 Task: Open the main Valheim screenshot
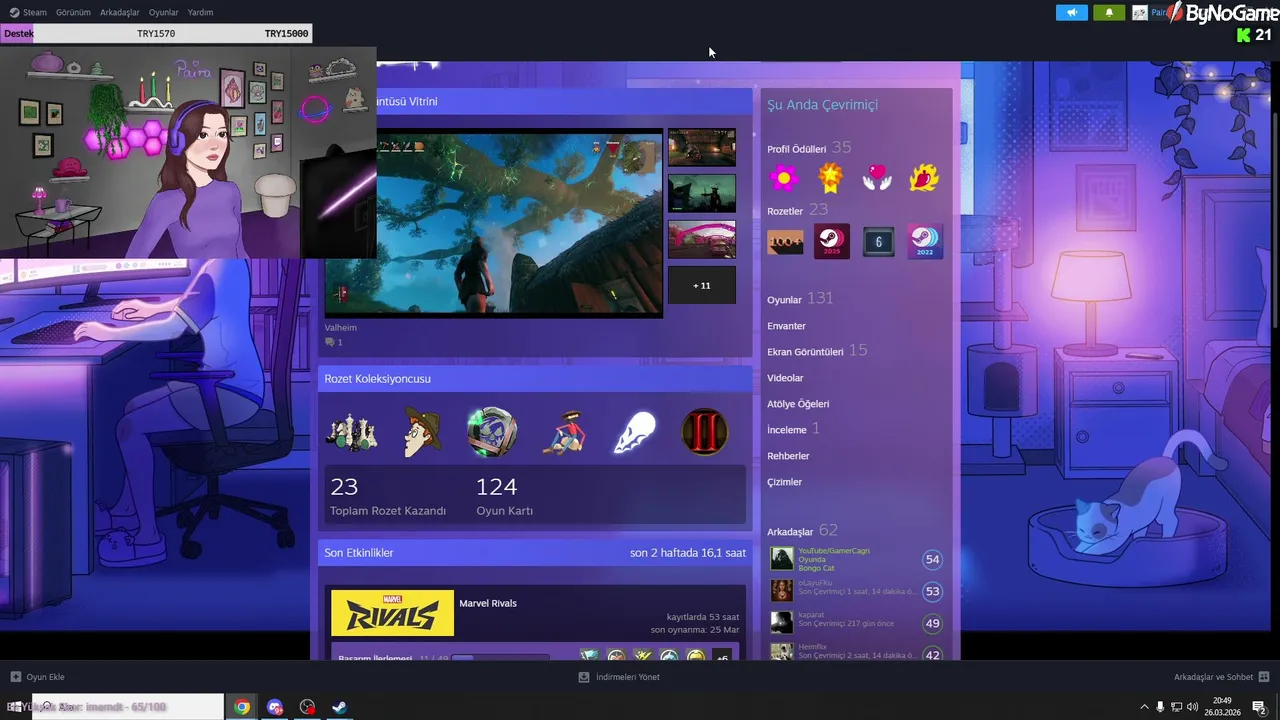[493, 223]
